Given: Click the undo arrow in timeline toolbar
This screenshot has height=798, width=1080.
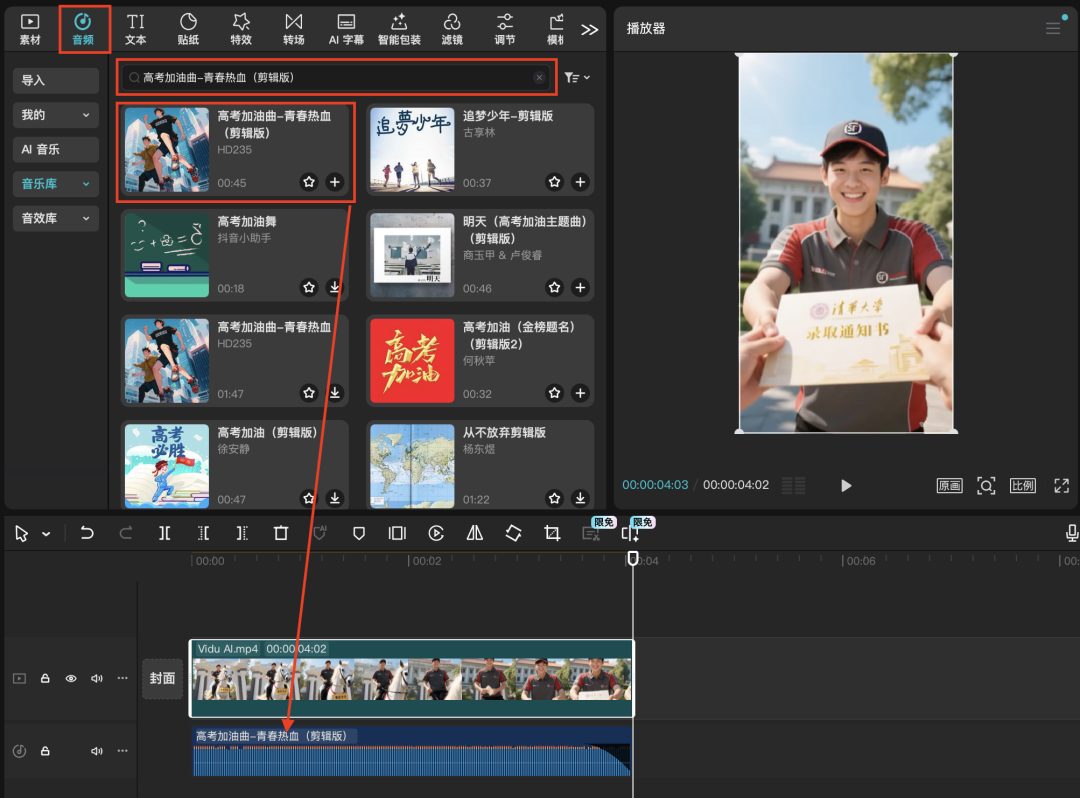Looking at the screenshot, I should point(87,534).
